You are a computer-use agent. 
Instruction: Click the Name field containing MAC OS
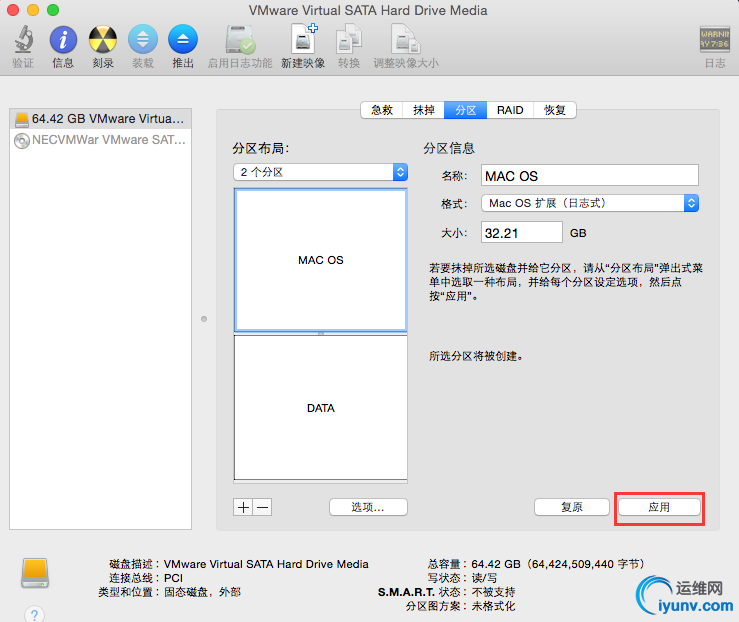(590, 176)
